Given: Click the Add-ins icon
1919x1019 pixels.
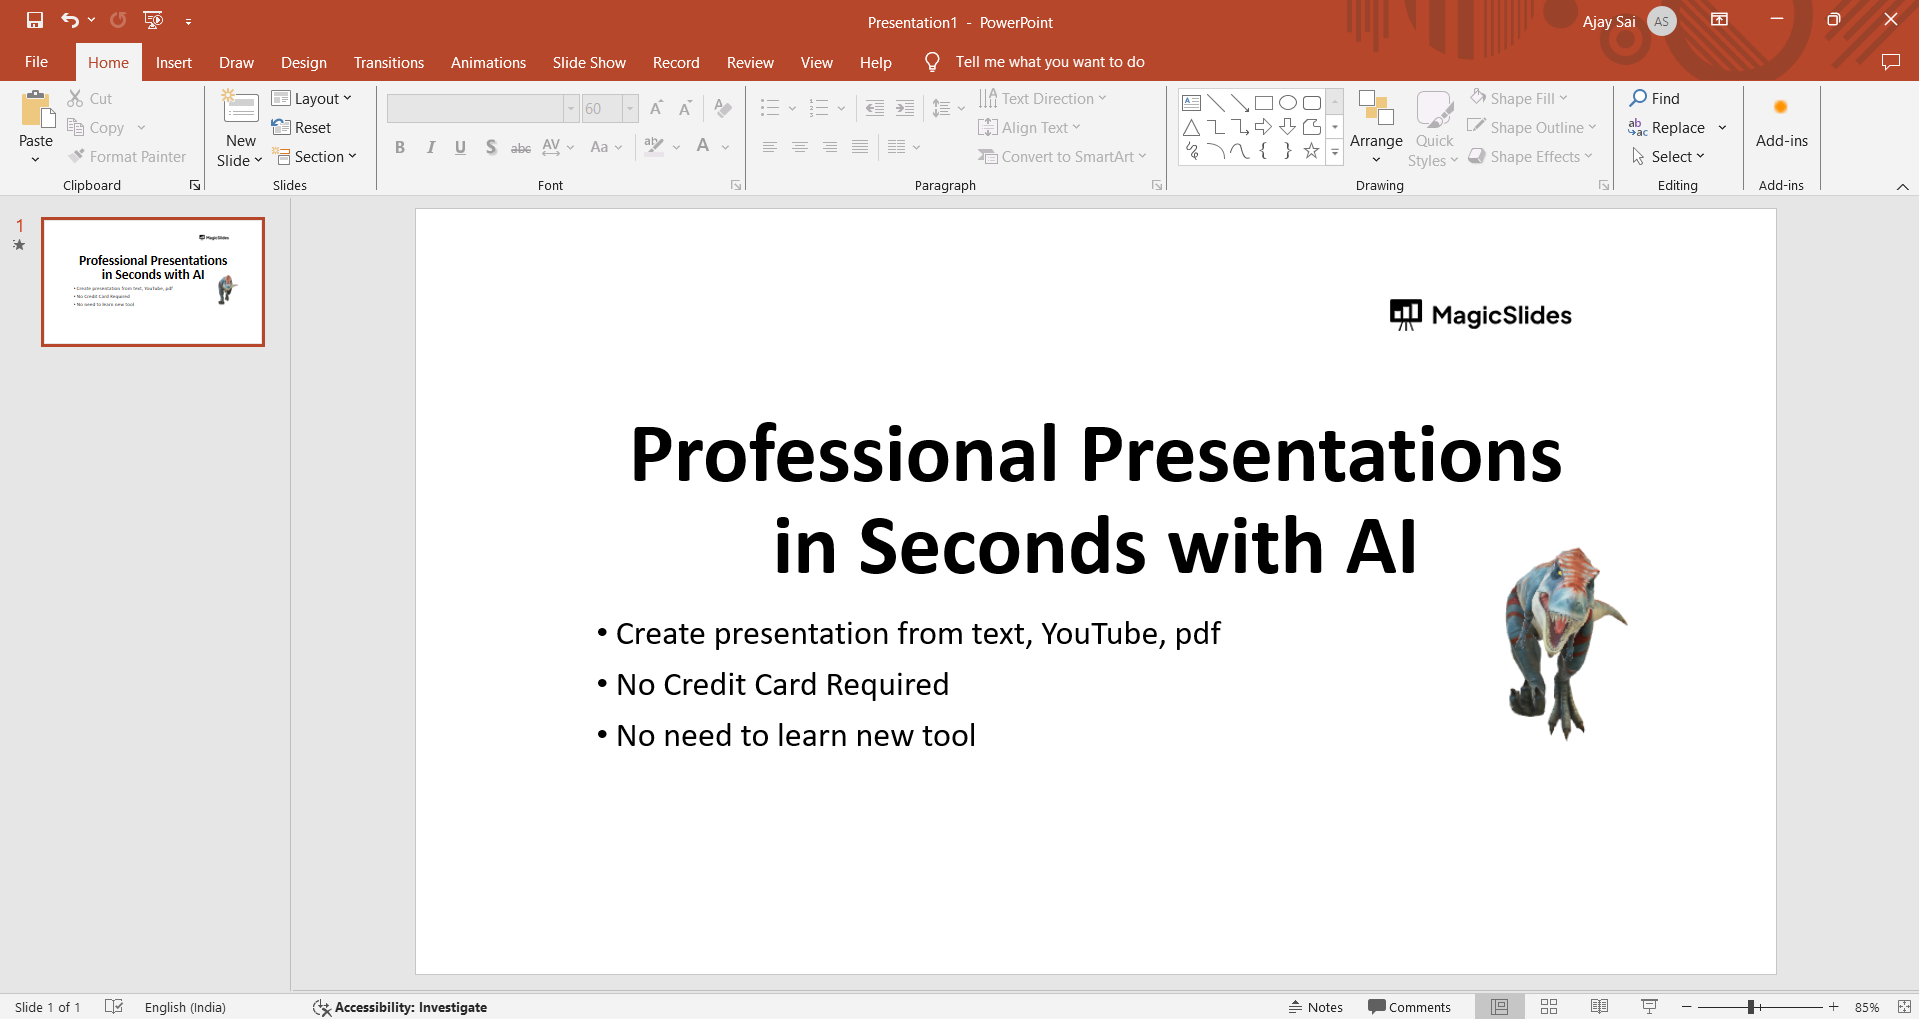Looking at the screenshot, I should pyautogui.click(x=1781, y=108).
